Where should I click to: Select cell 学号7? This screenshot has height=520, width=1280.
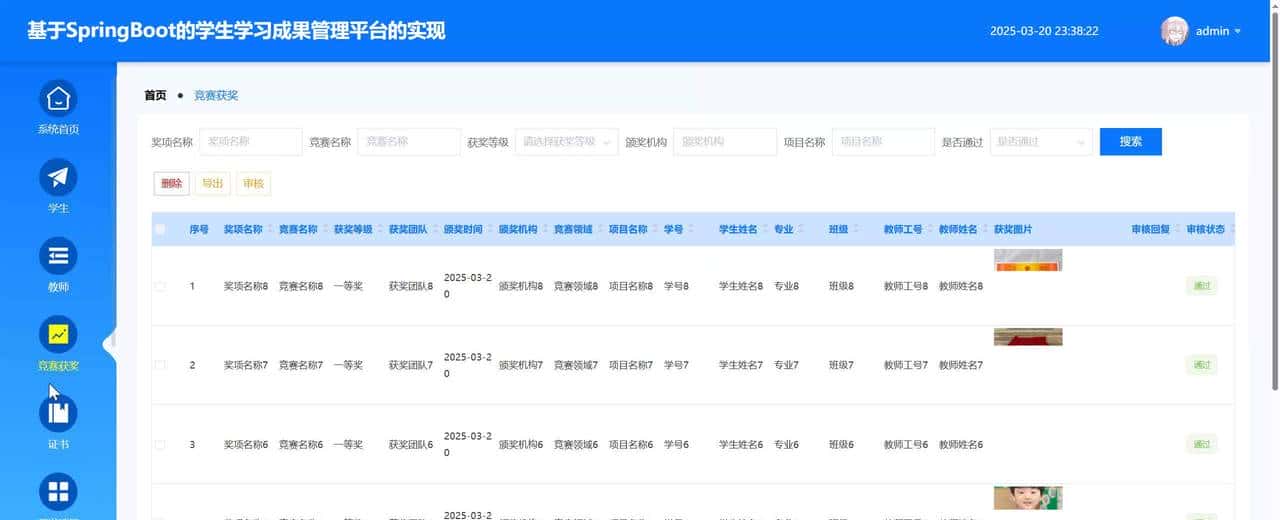pyautogui.click(x=676, y=365)
